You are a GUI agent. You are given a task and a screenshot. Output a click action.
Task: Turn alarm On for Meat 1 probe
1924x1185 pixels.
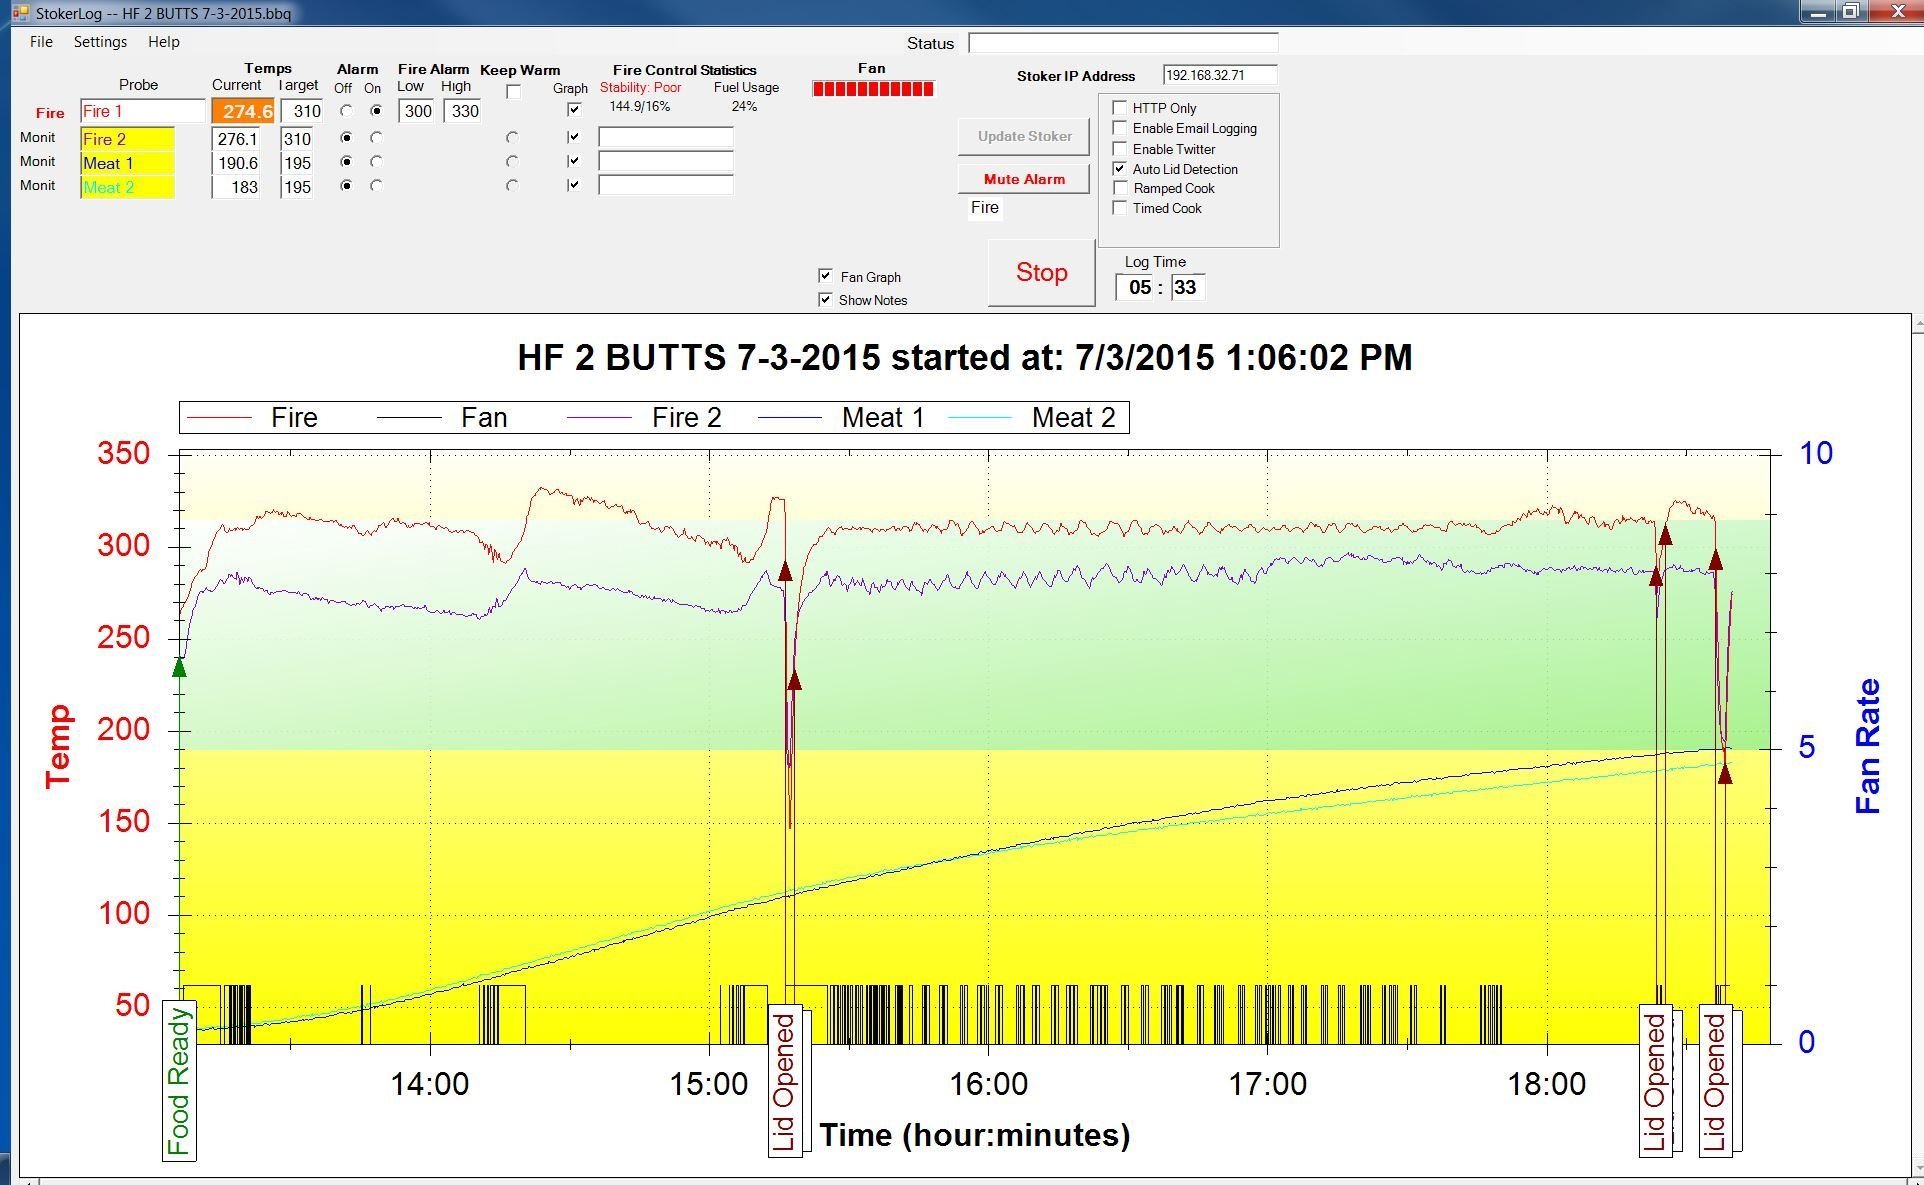pos(376,162)
